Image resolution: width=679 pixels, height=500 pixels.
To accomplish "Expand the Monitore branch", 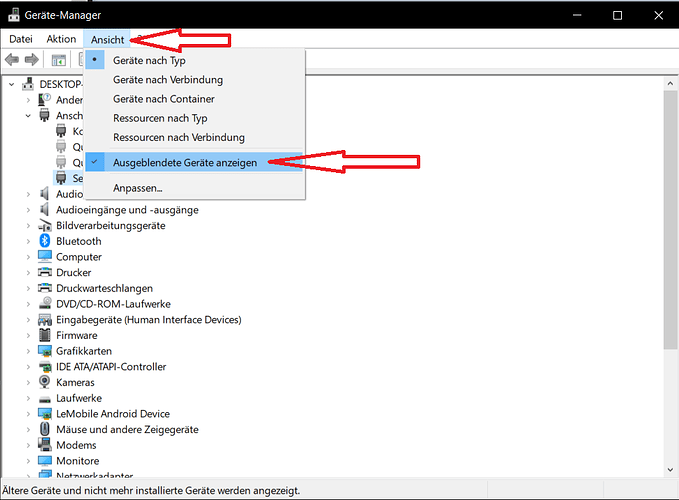I will (28, 461).
